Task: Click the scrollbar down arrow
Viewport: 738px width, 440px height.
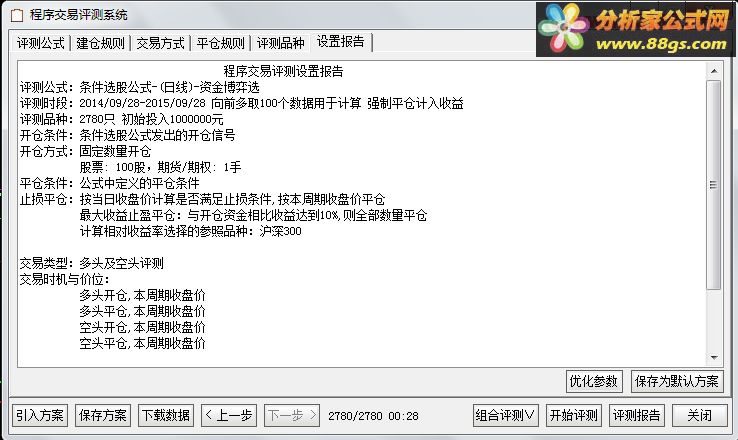Action: pyautogui.click(x=714, y=358)
